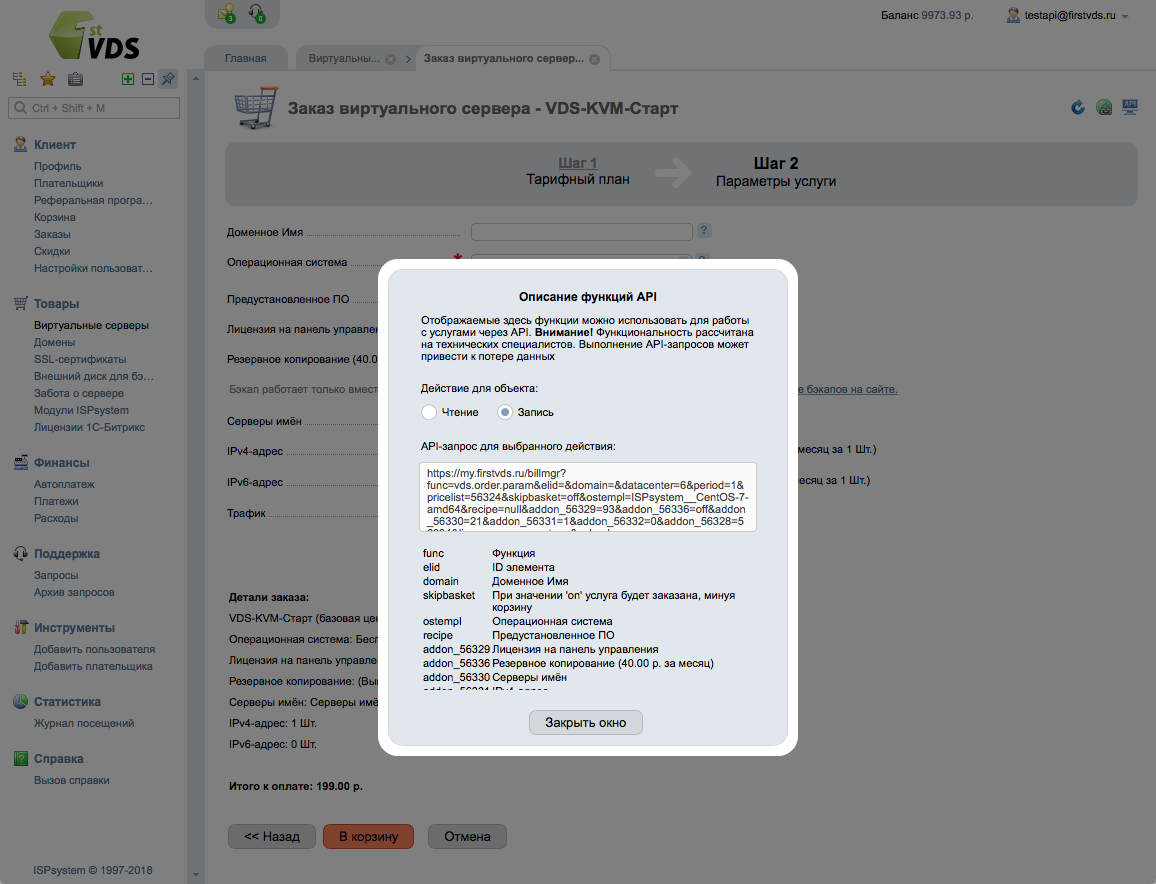Image resolution: width=1156 pixels, height=884 pixels.
Task: Click the green expand-all plus icon
Action: click(127, 78)
